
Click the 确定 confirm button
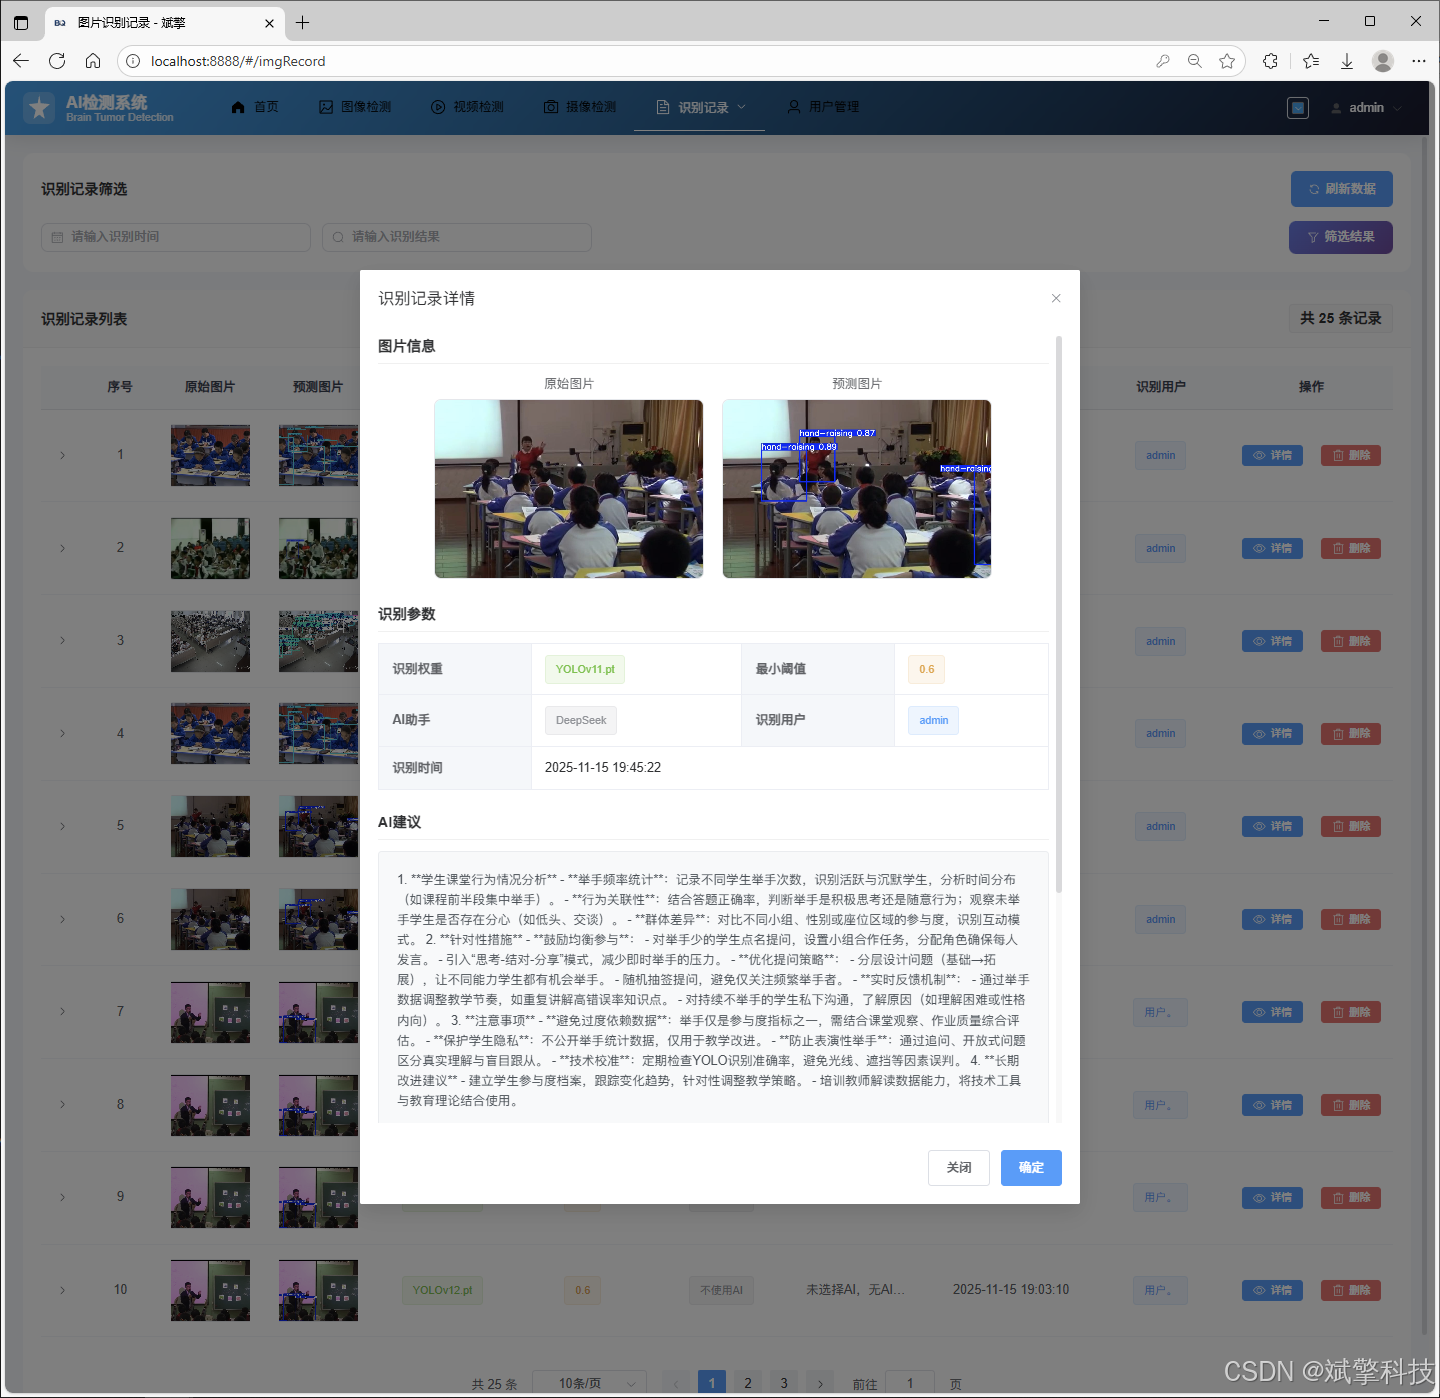coord(1031,1167)
